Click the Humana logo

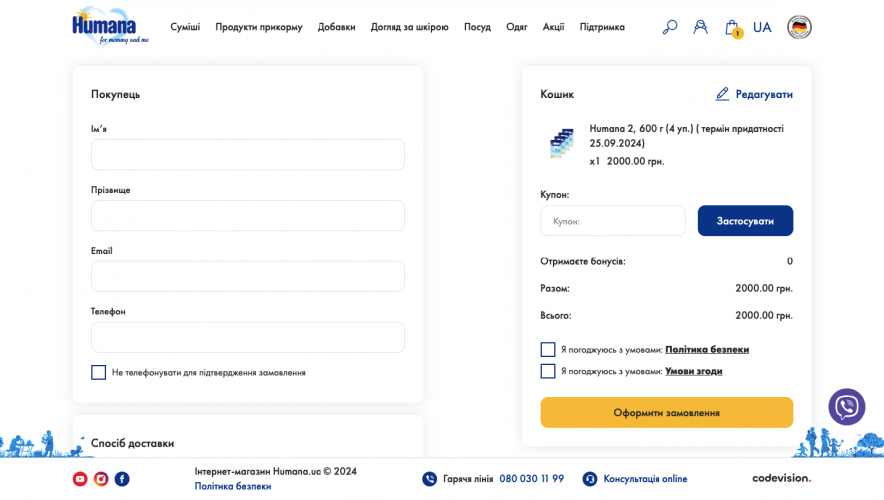(110, 26)
